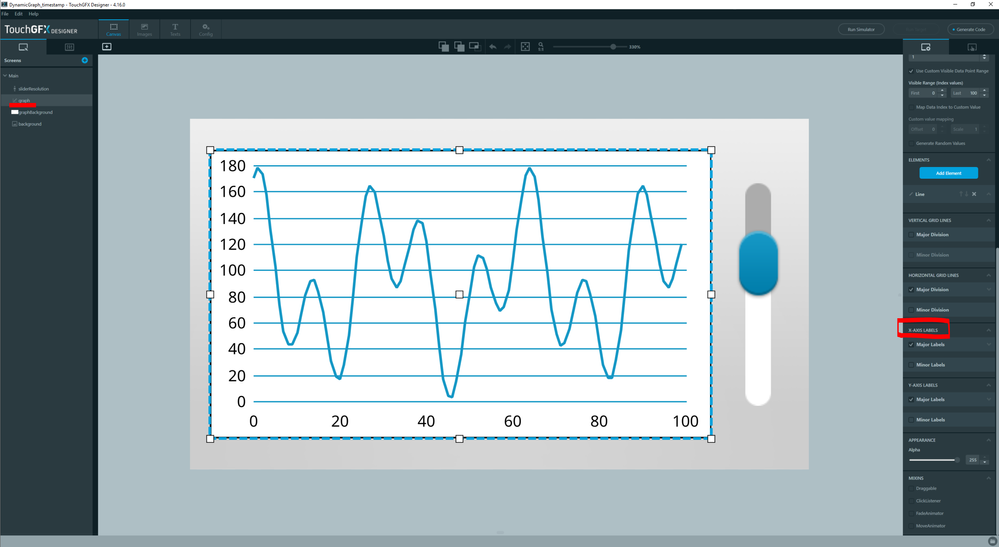The width and height of the screenshot is (999, 547).
Task: Collapse the Vertical Grid Lines section
Action: click(x=989, y=220)
